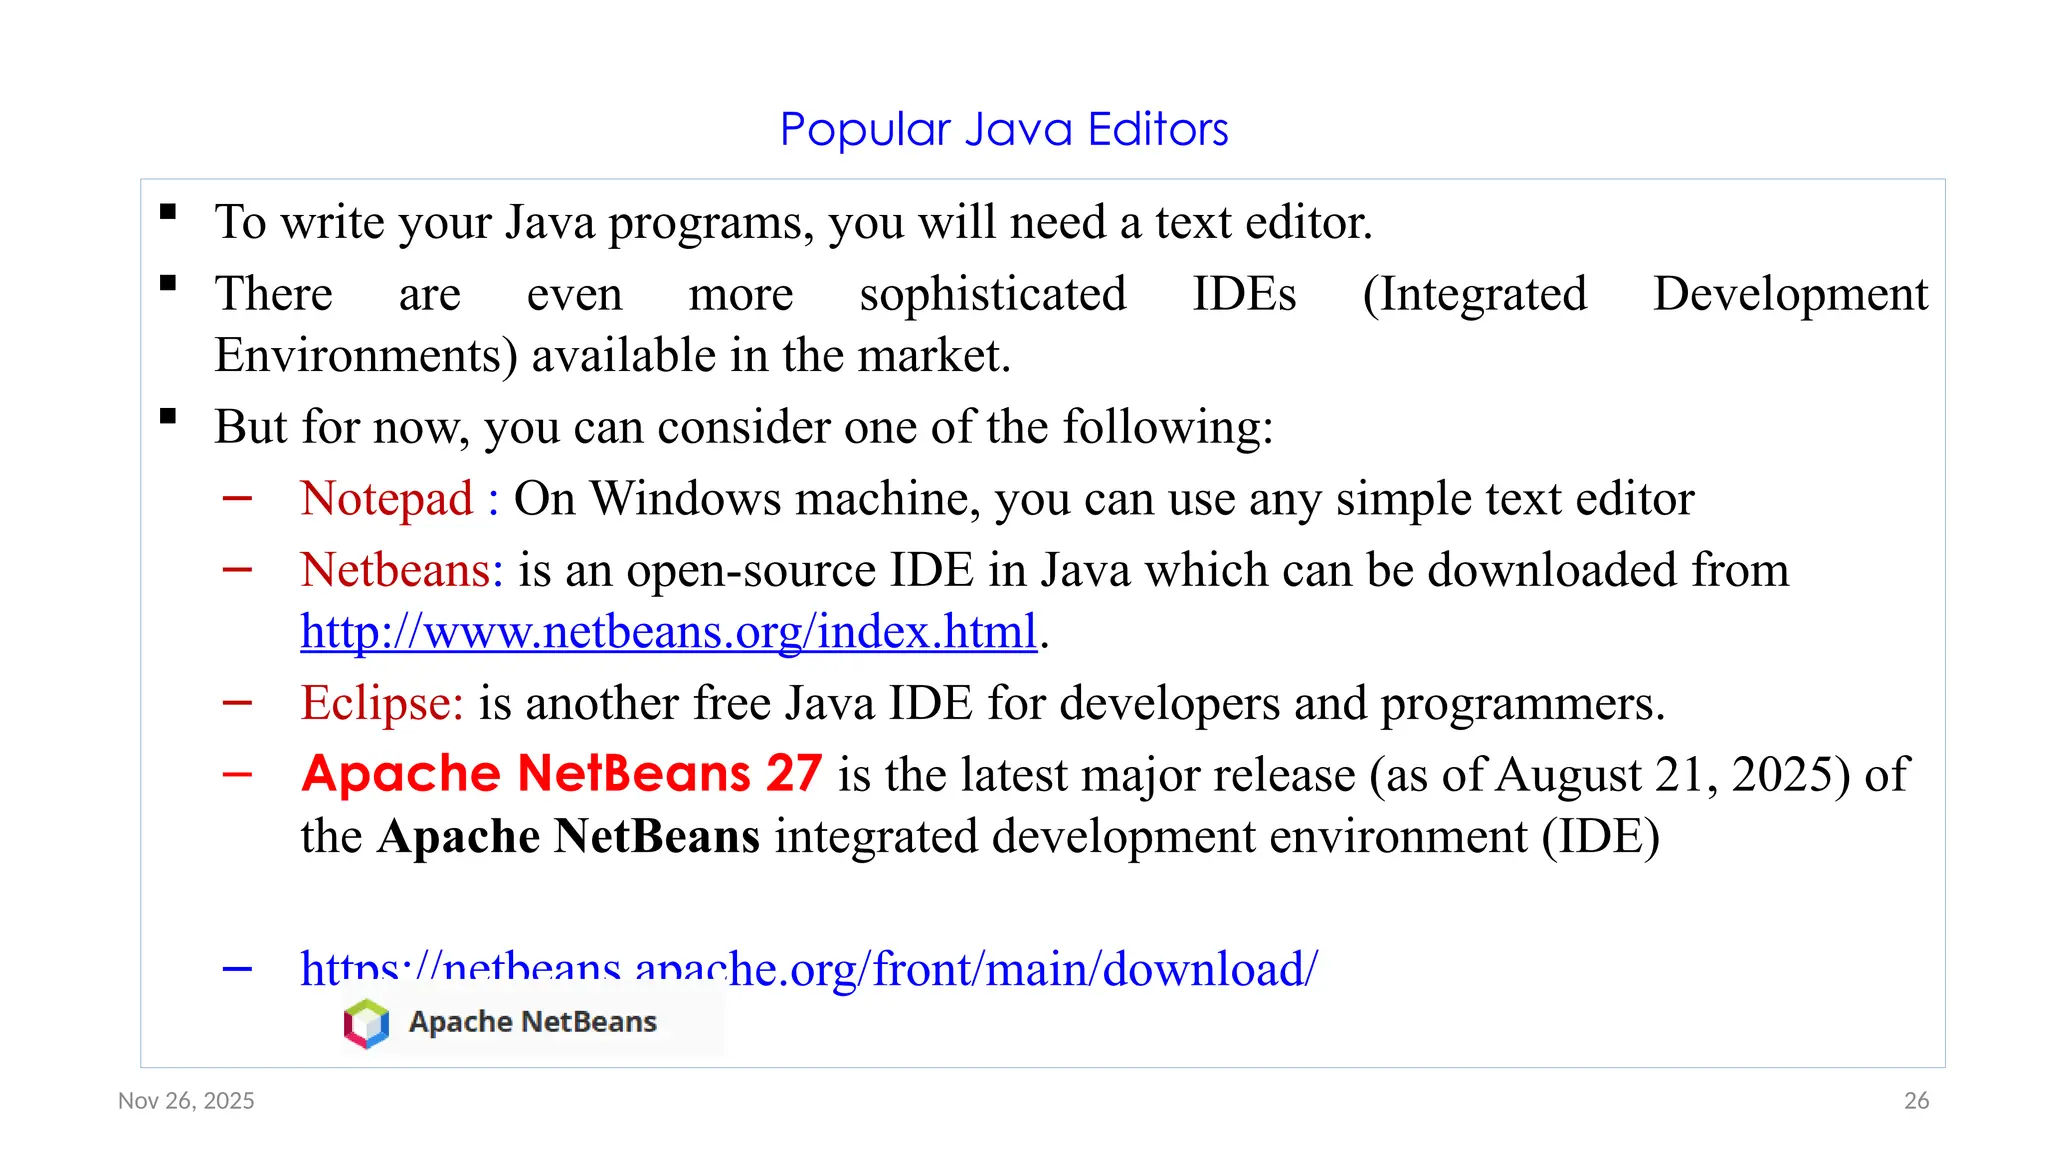The height and width of the screenshot is (1152, 2048).
Task: Open the netbeans.org index.html link
Action: [668, 632]
